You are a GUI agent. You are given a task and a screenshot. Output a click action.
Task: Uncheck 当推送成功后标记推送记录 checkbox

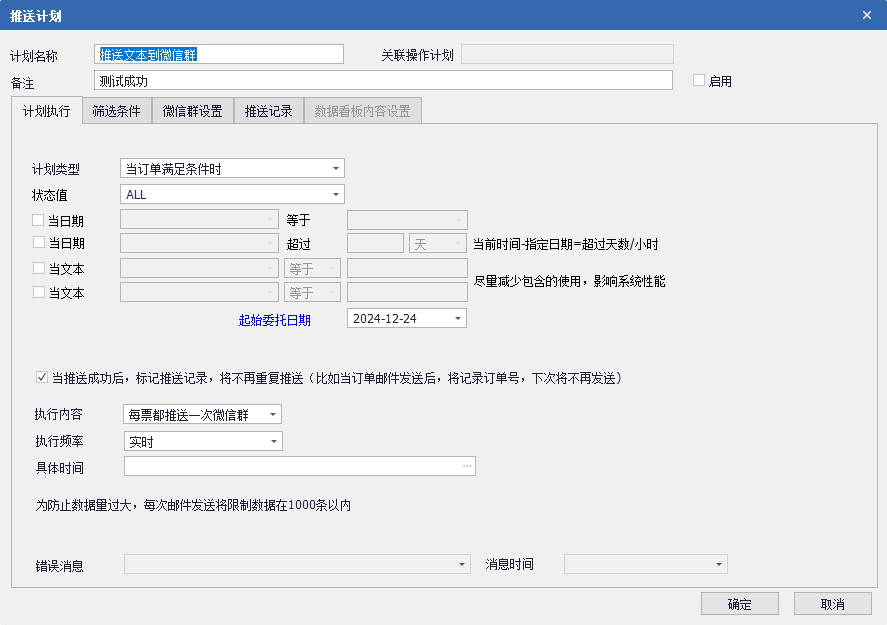click(41, 377)
